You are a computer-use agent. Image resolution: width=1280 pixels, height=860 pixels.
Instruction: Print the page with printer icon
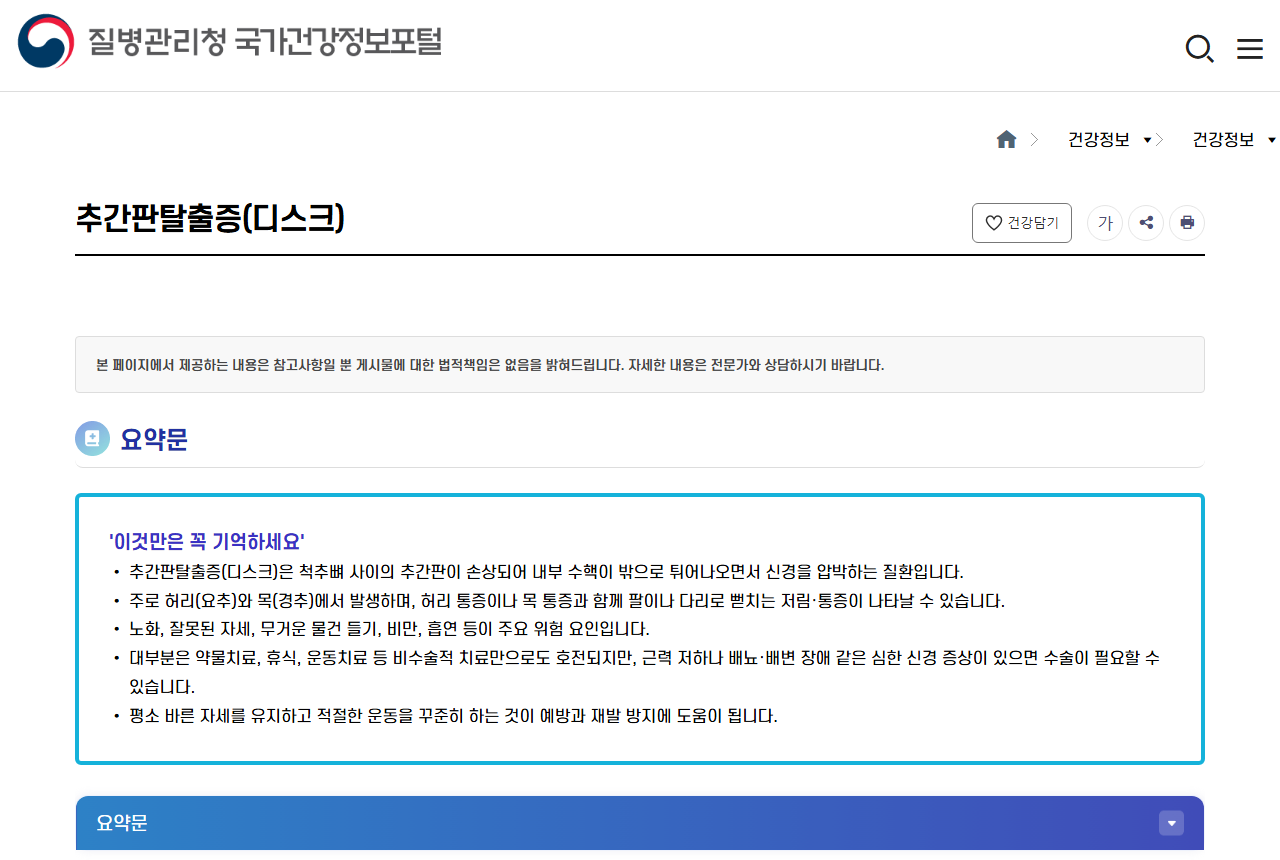coord(1187,223)
